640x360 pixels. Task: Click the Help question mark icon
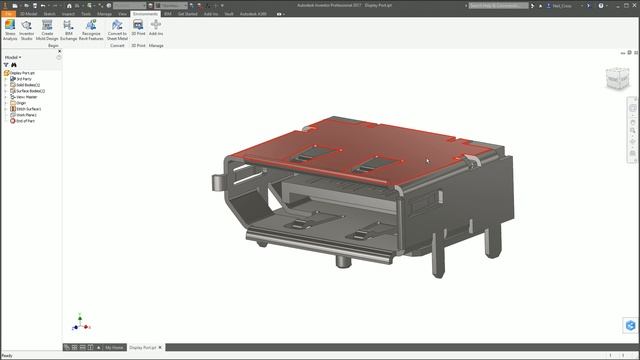601,6
